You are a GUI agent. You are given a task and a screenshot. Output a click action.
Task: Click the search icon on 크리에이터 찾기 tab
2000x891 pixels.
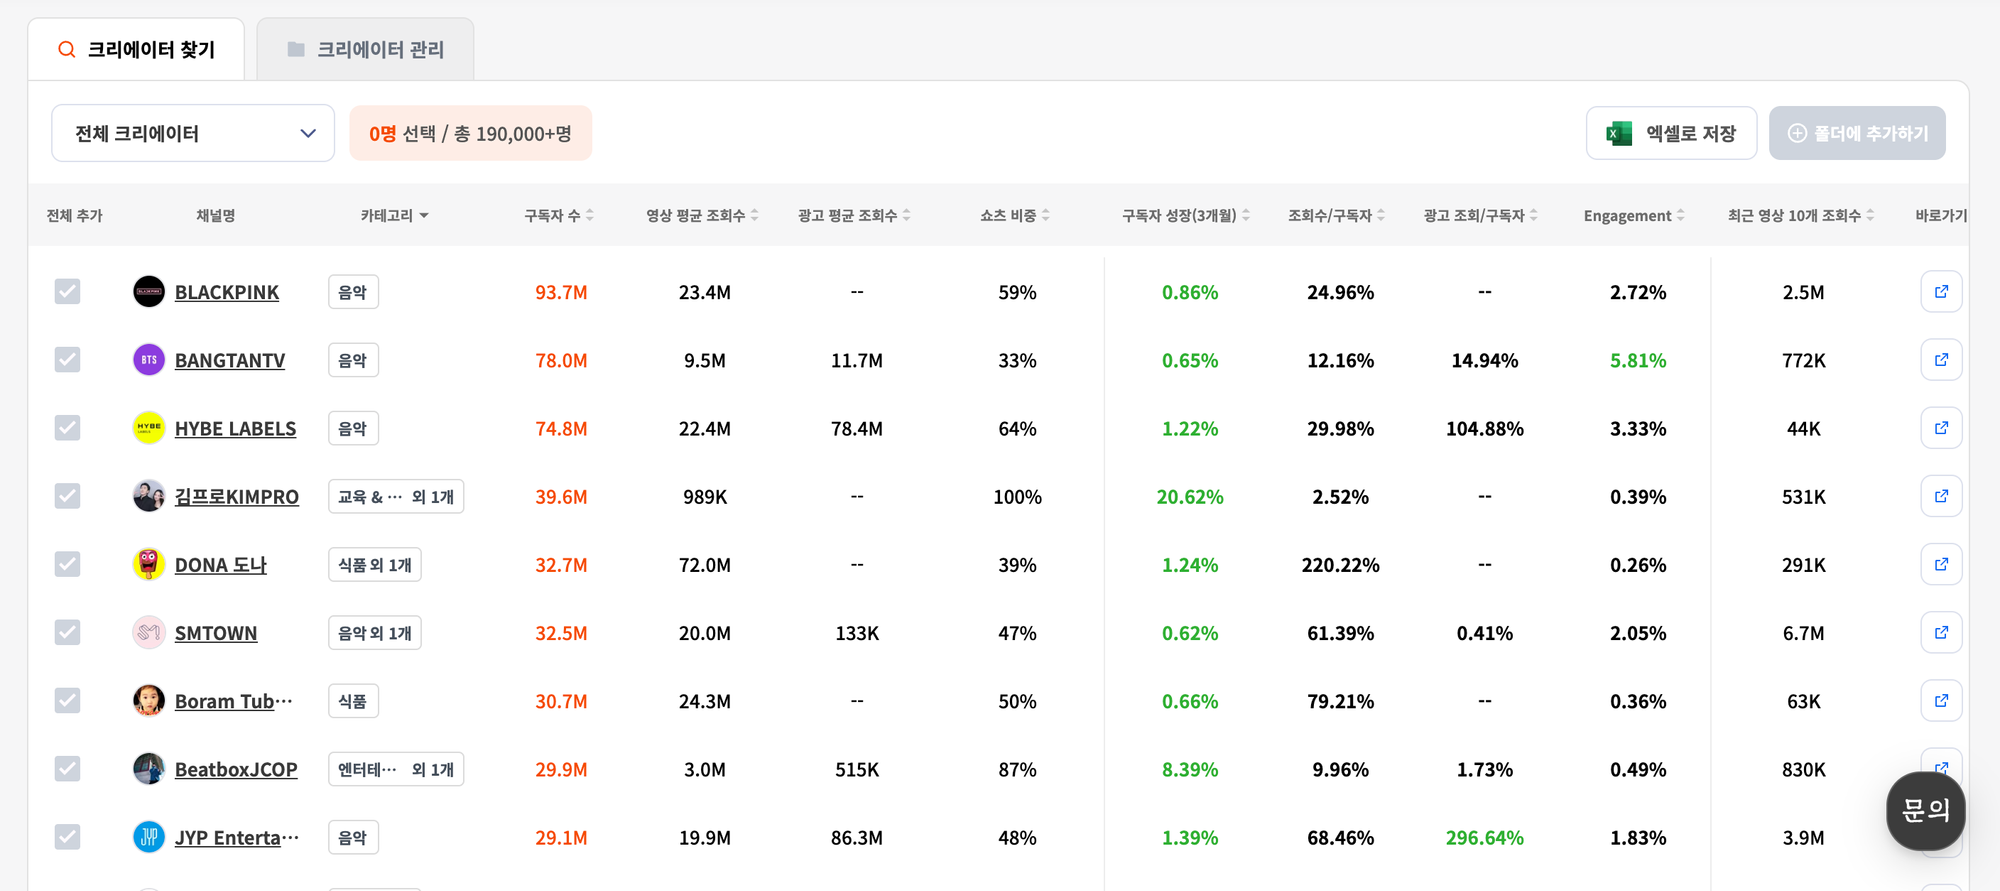pyautogui.click(x=67, y=49)
